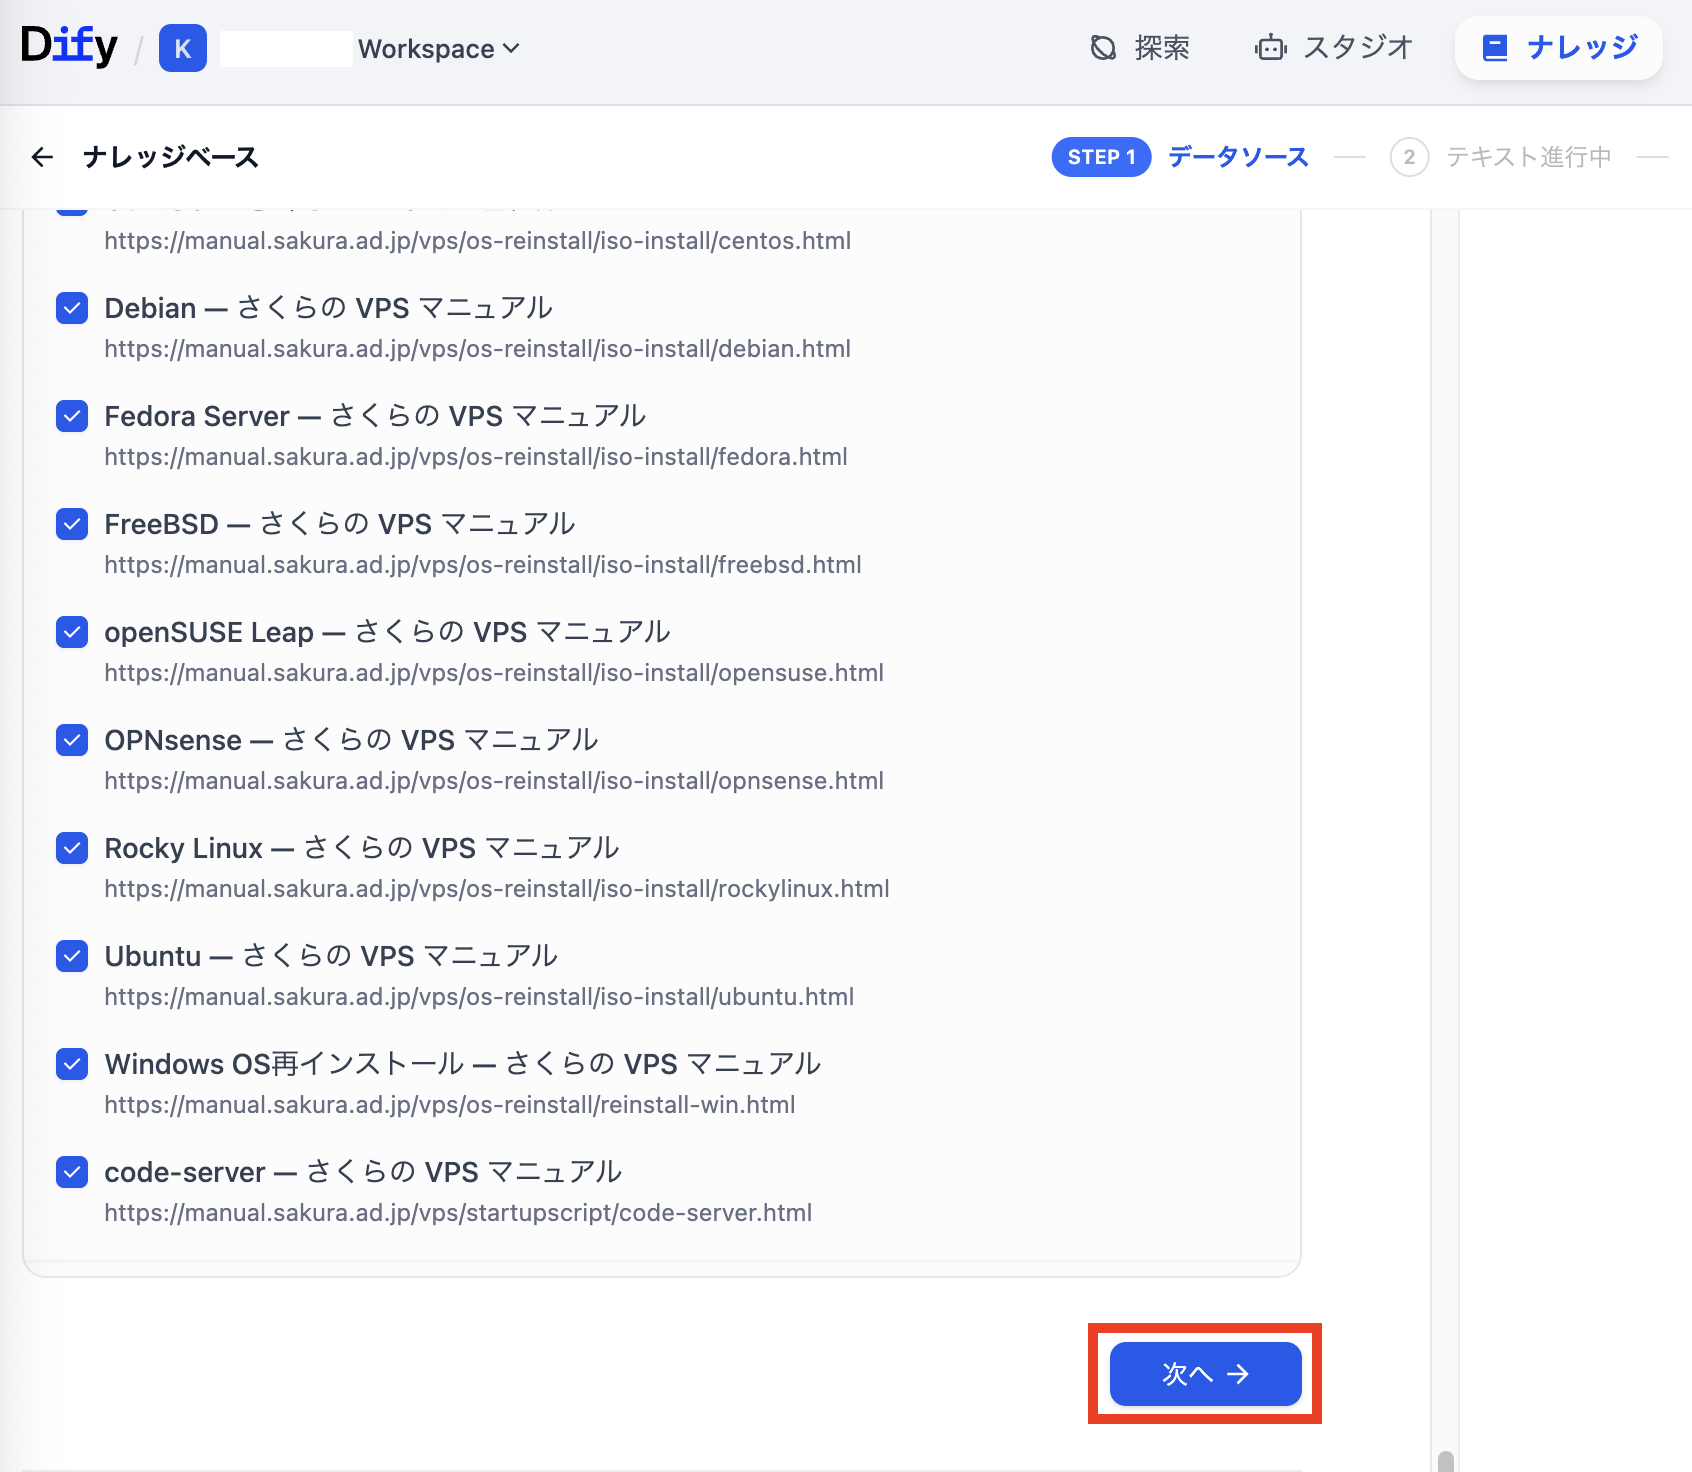
Task: Click the chevron next to Workspace
Action: coord(511,49)
